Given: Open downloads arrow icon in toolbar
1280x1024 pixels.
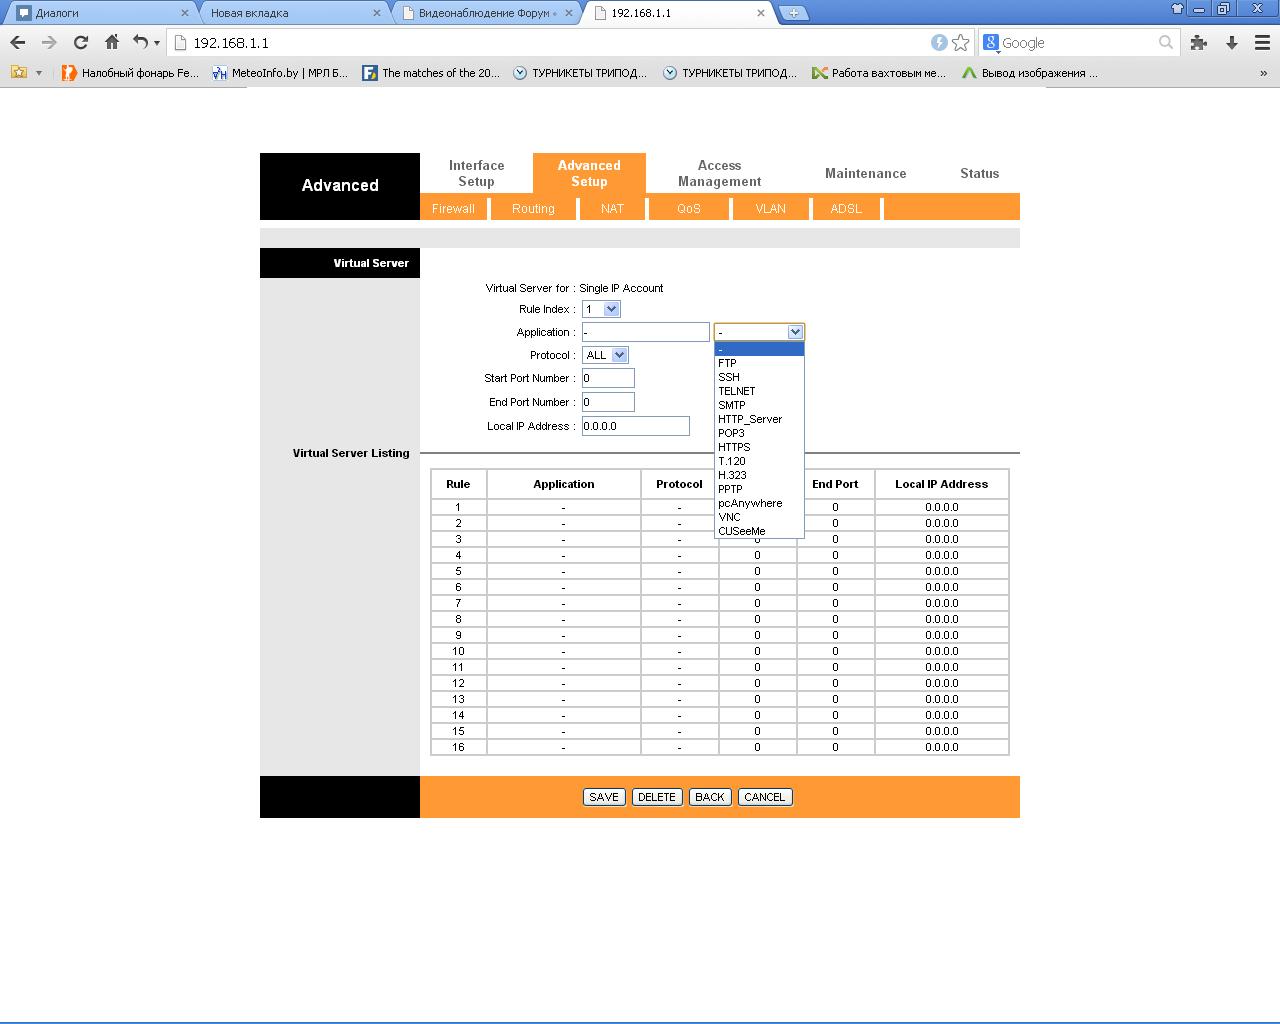Looking at the screenshot, I should pyautogui.click(x=1232, y=43).
